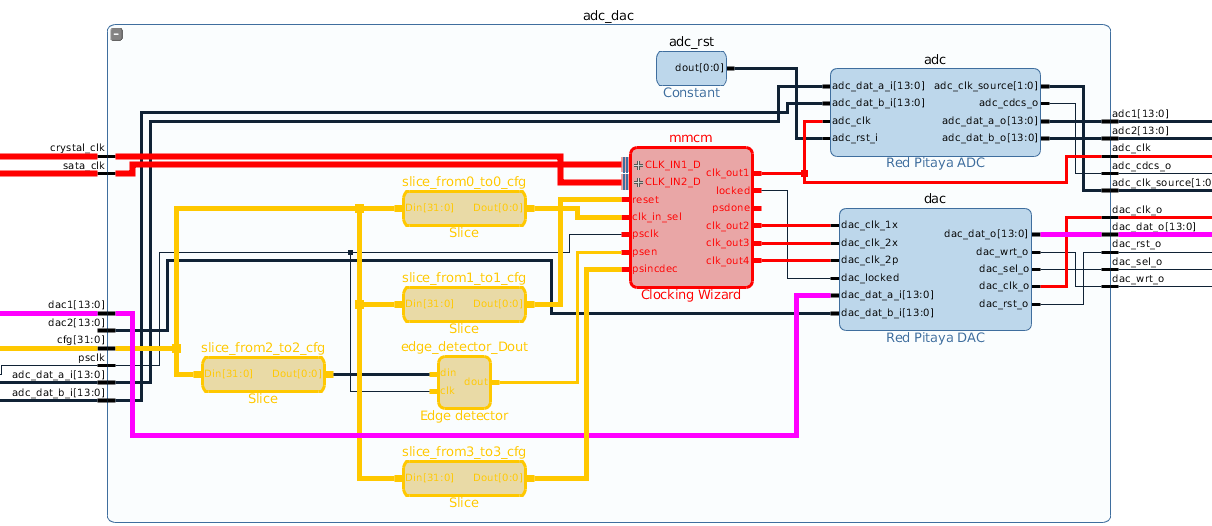Viewport: 1212px width, 526px height.
Task: Select the slice_from0_to0_cfg Slice block
Action: click(x=464, y=208)
